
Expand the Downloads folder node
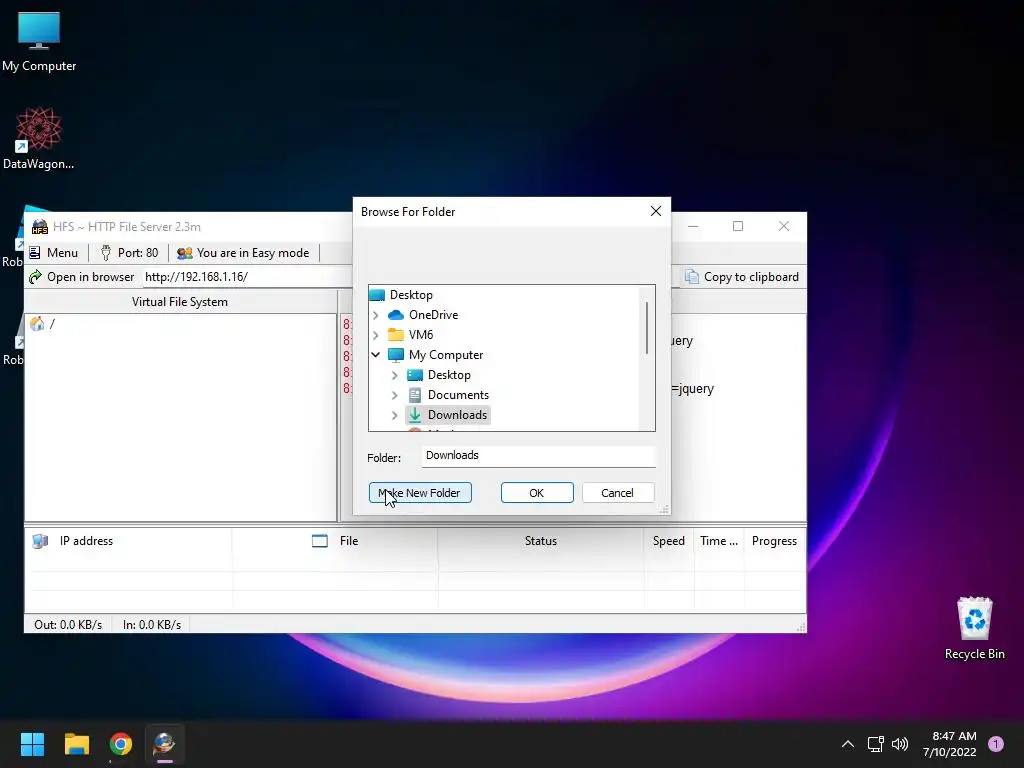point(394,415)
